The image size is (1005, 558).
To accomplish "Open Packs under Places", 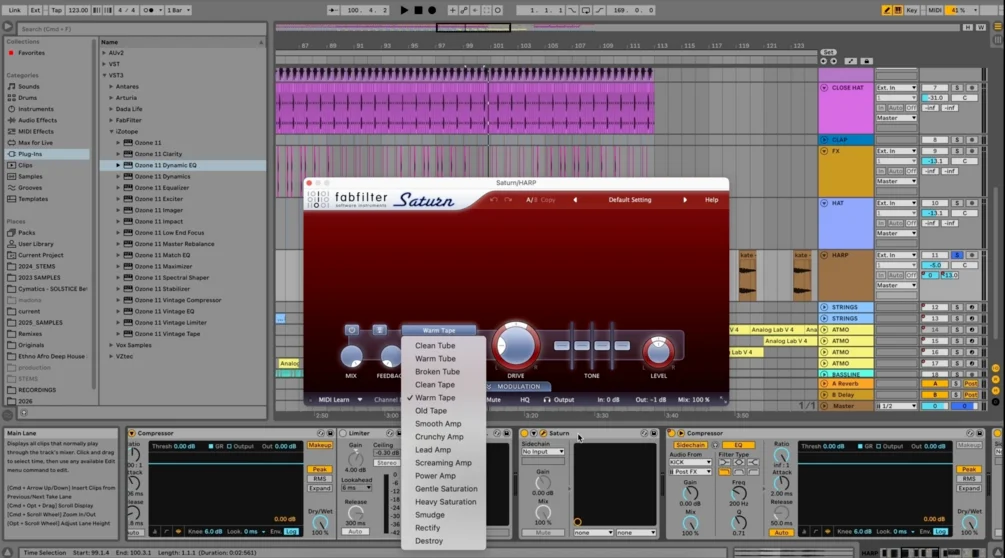I will pyautogui.click(x=26, y=233).
